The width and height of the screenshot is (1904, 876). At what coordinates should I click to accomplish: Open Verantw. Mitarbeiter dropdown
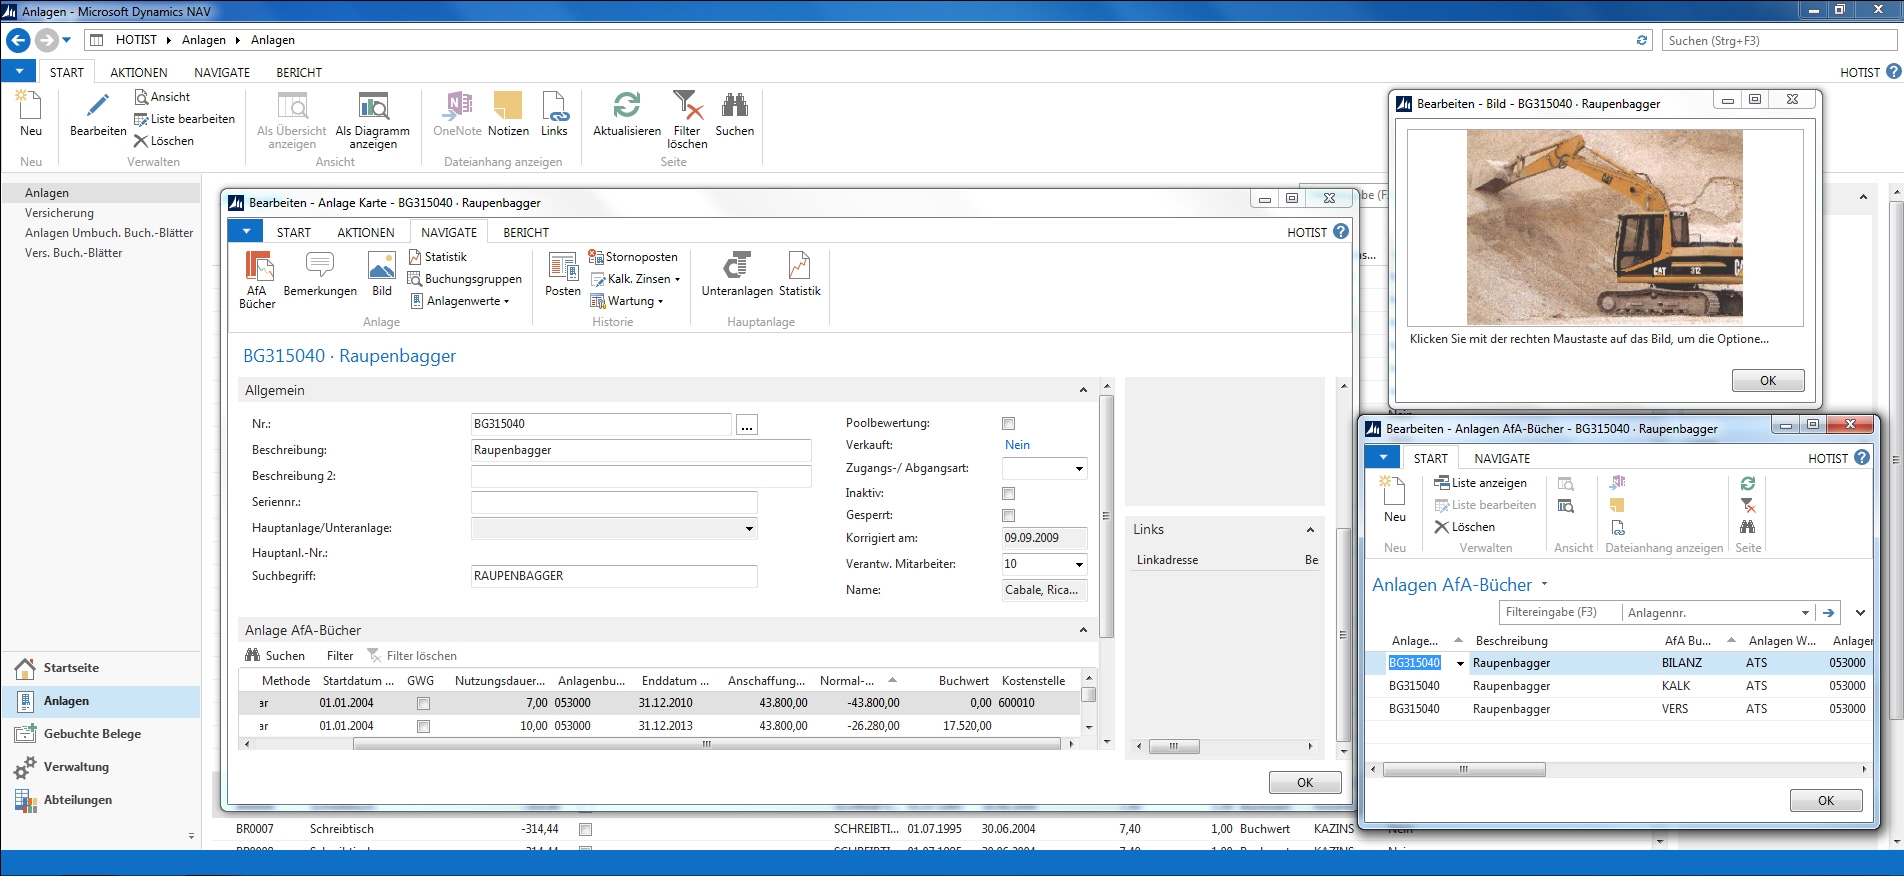[1079, 565]
